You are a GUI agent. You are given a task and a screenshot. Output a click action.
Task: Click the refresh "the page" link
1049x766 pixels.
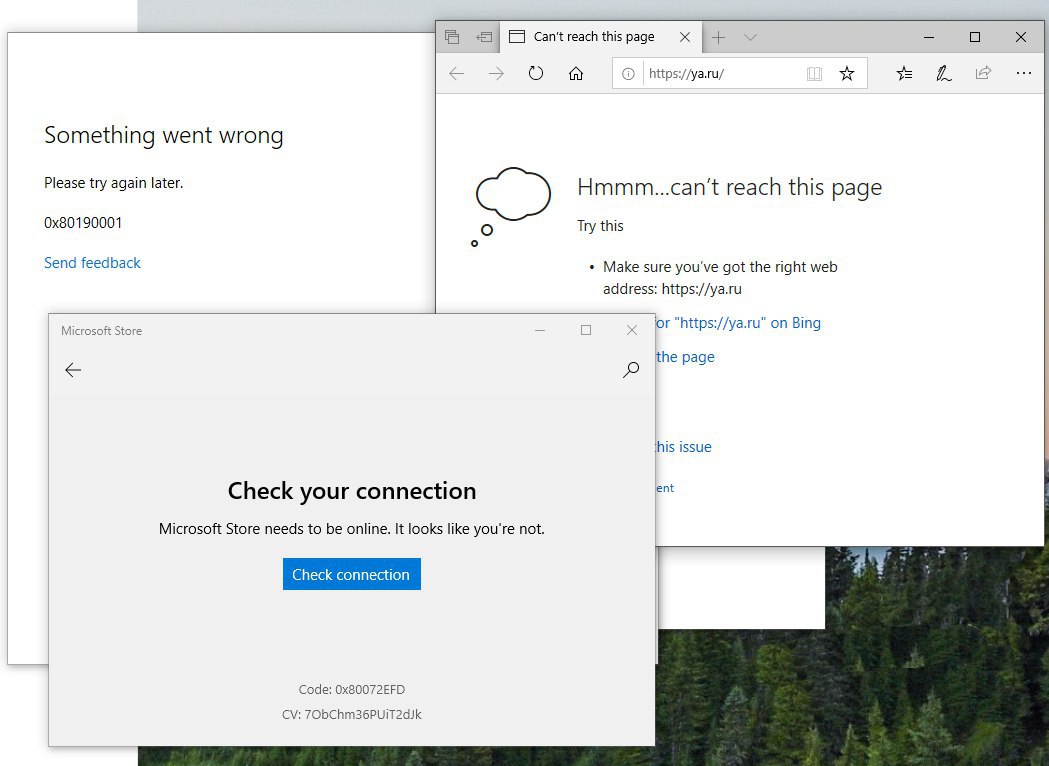[x=685, y=357]
